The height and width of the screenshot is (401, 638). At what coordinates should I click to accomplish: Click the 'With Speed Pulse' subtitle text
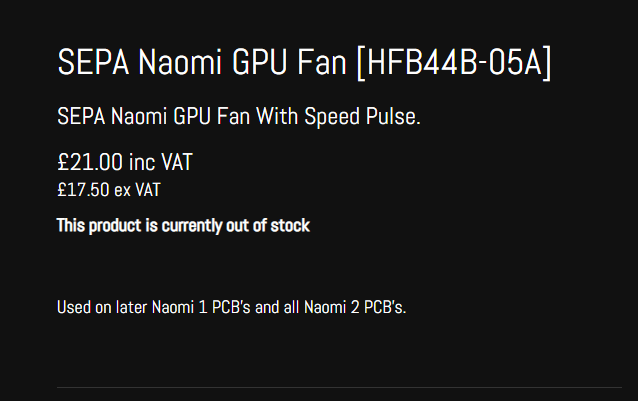338,117
